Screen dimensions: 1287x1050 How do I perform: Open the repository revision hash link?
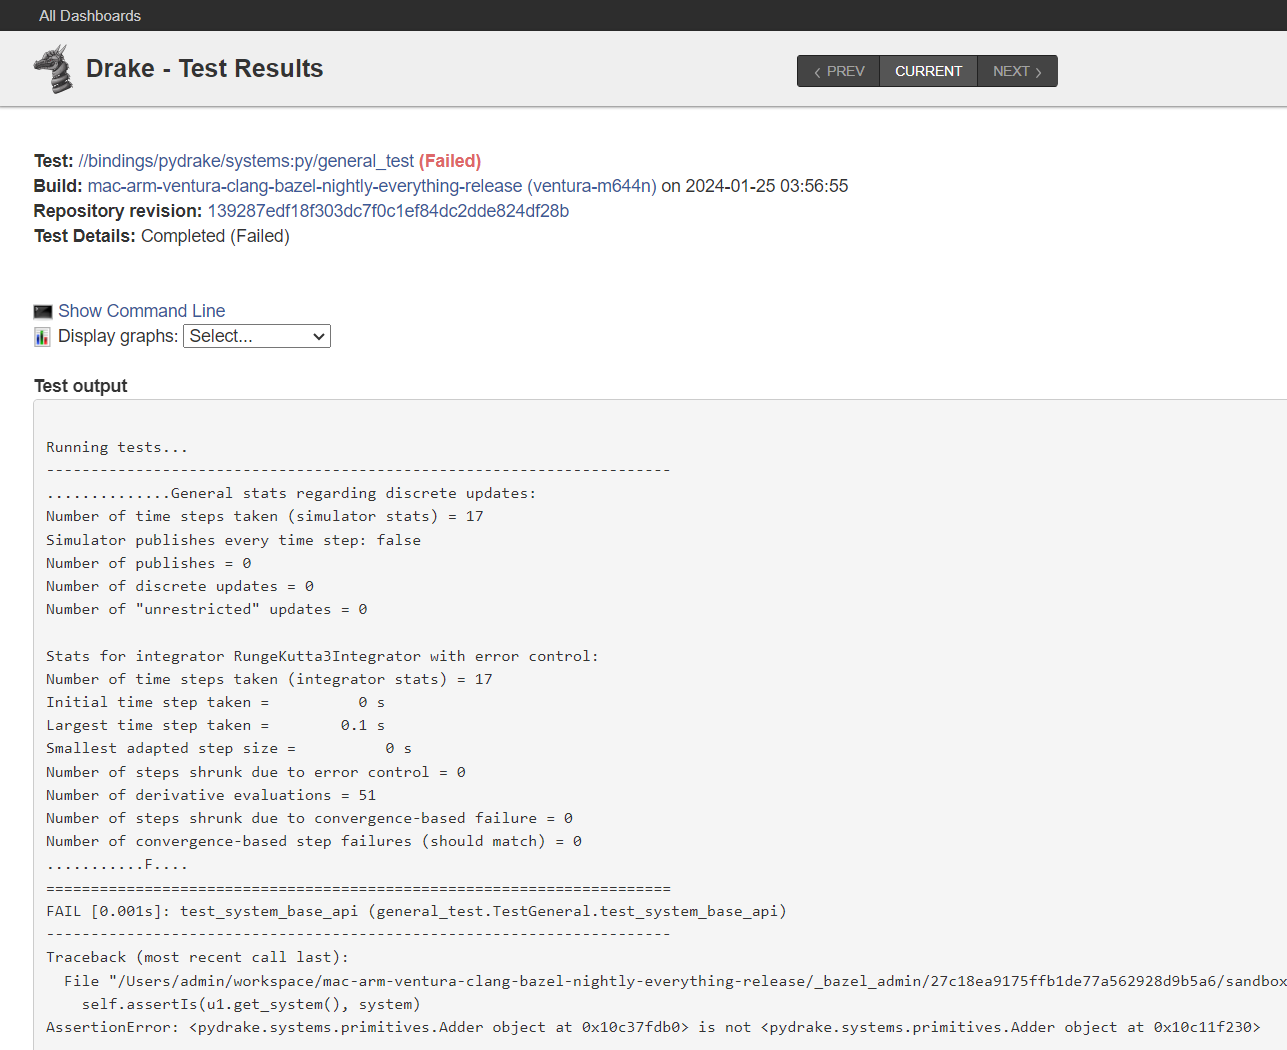click(x=388, y=211)
